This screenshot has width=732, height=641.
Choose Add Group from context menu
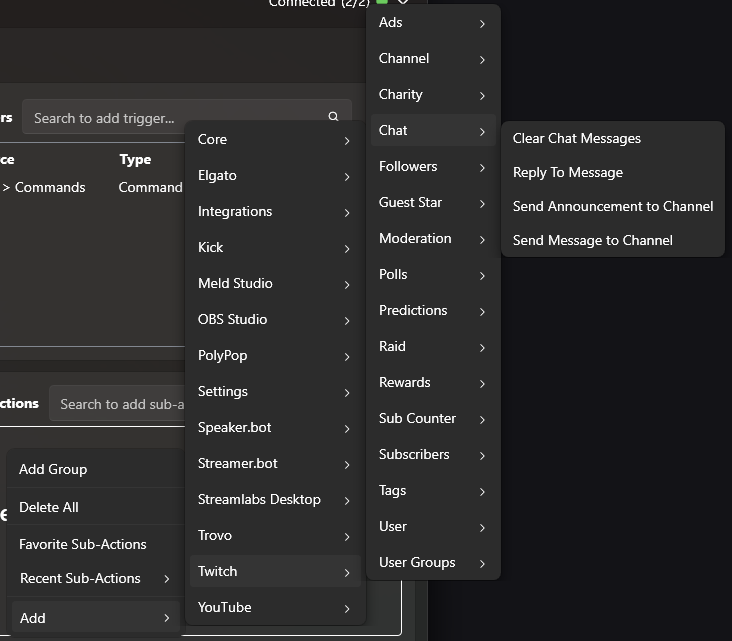[53, 469]
